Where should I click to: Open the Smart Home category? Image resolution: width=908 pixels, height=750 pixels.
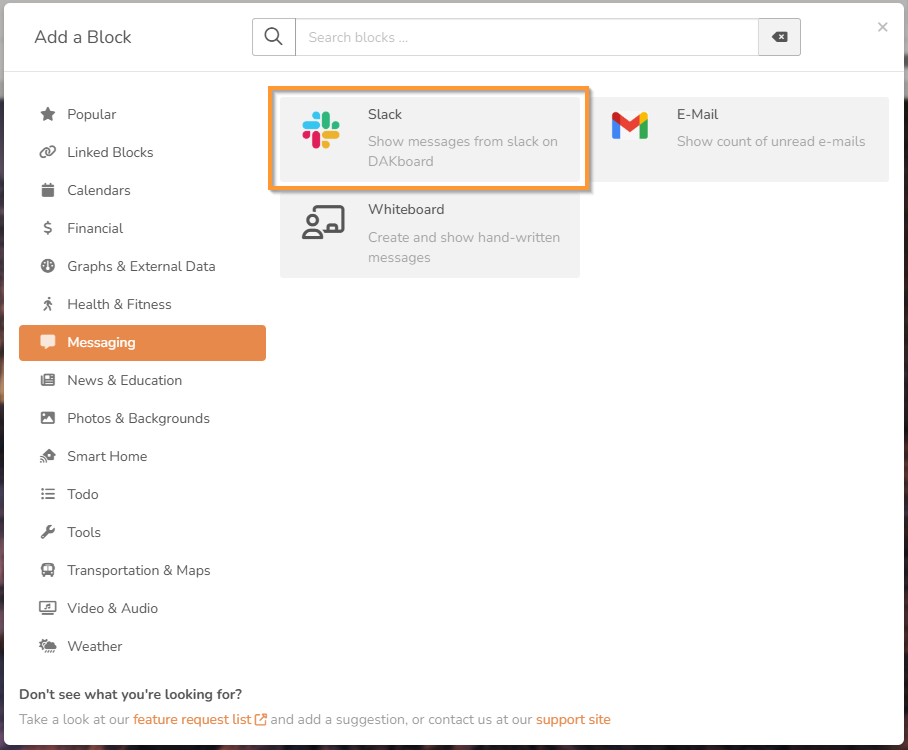pos(142,456)
